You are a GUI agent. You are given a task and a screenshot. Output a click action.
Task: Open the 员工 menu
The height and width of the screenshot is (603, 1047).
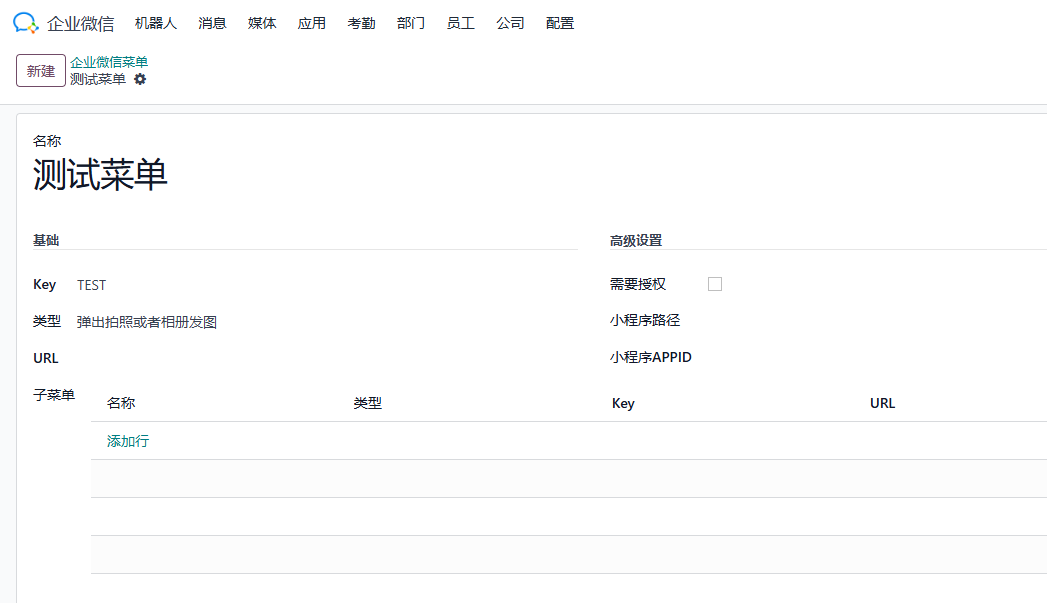(x=461, y=23)
